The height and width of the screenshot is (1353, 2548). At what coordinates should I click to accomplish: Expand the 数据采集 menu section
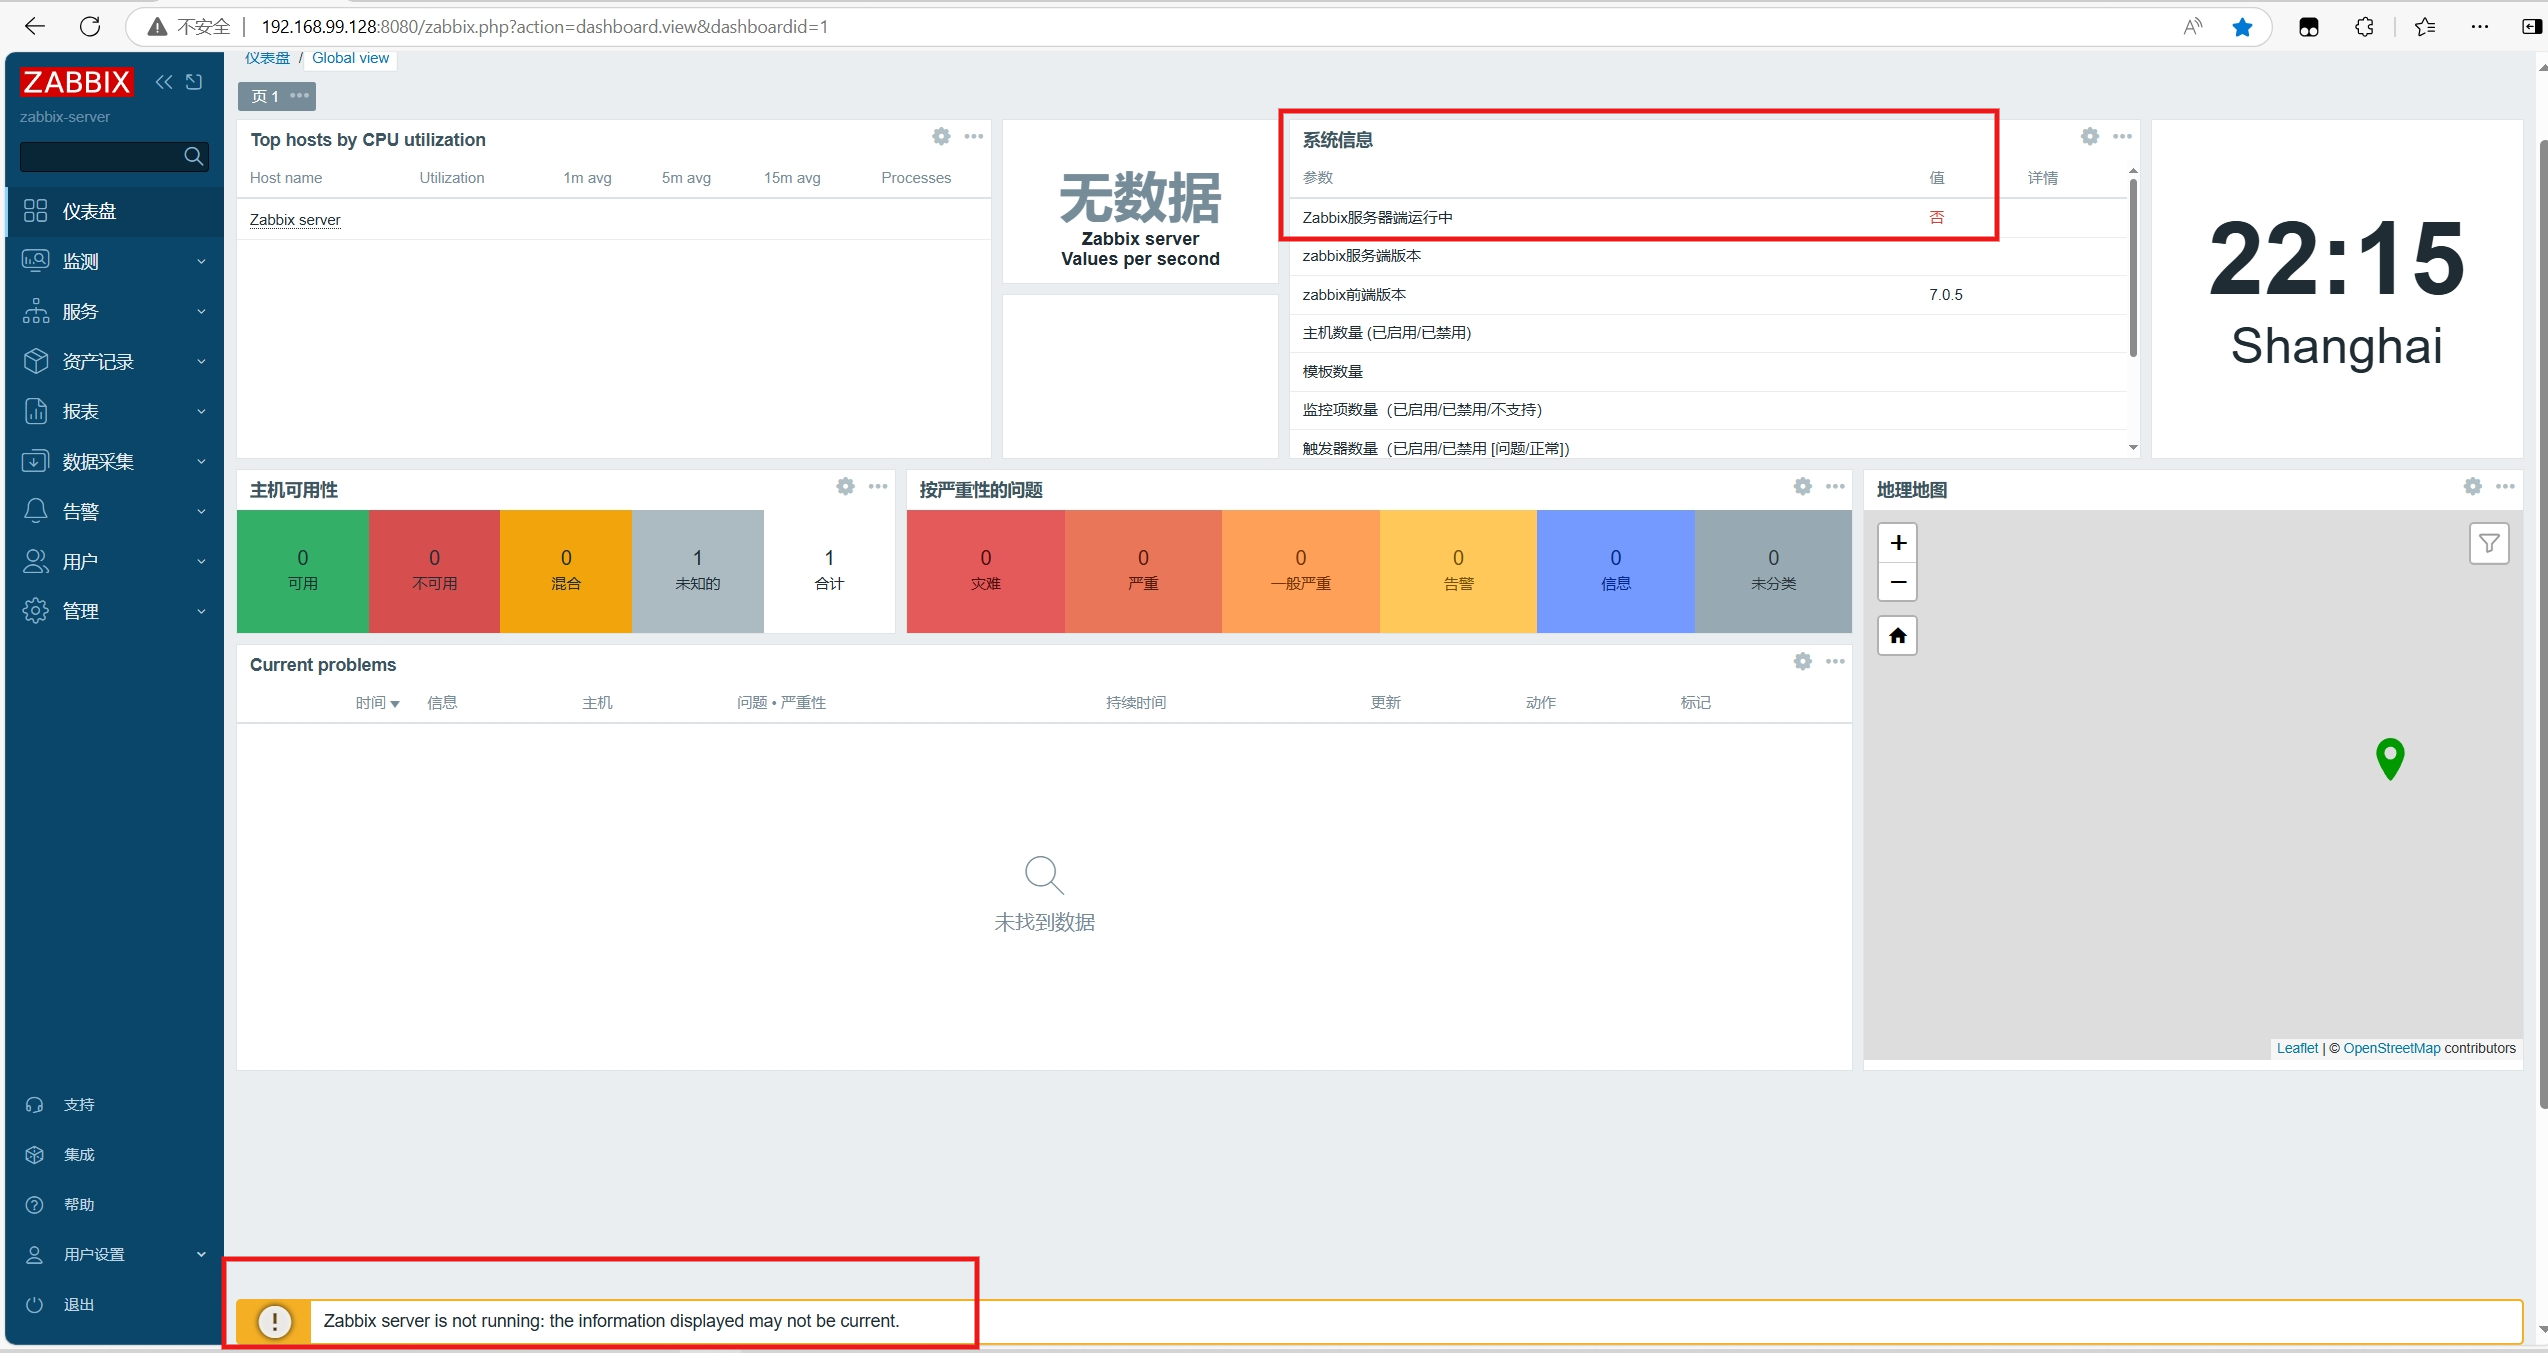pyautogui.click(x=114, y=461)
